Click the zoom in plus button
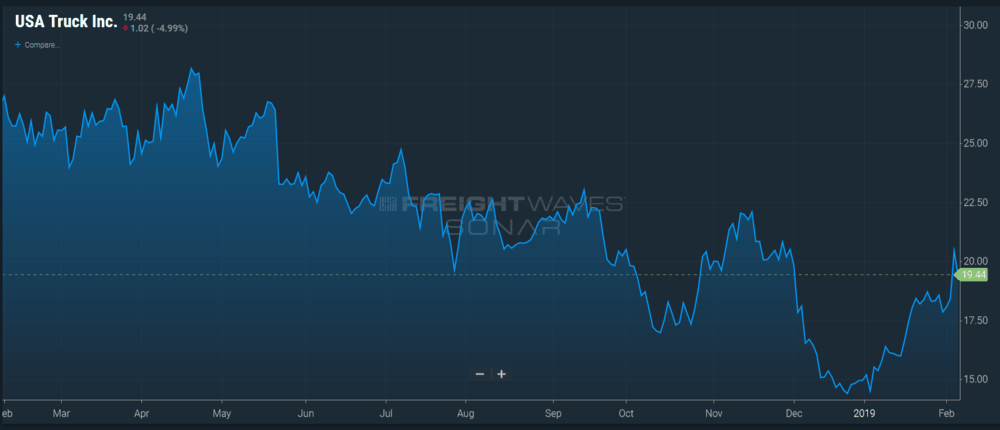Viewport: 1000px width, 430px height. click(x=501, y=374)
